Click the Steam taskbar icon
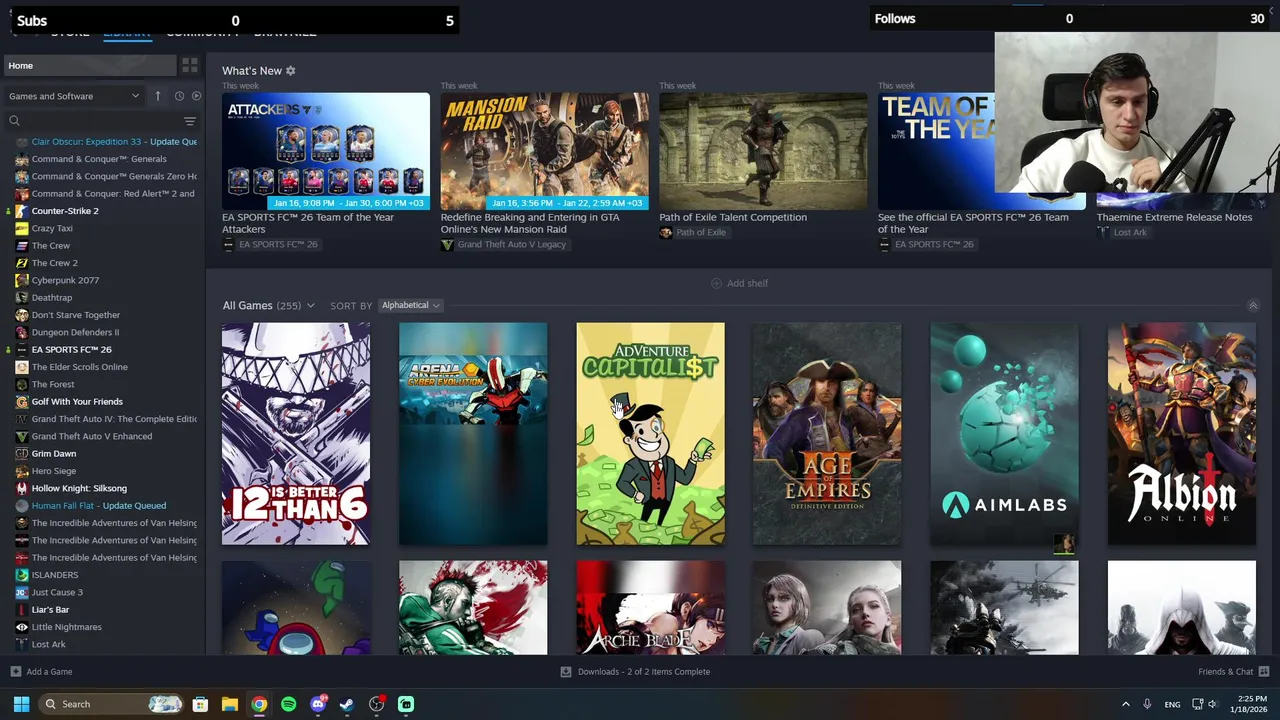 coord(347,704)
